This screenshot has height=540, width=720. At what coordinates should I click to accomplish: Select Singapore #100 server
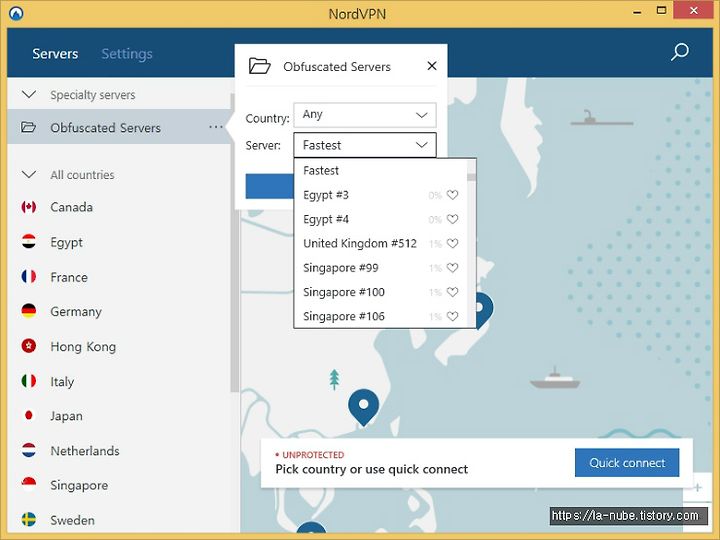pyautogui.click(x=380, y=292)
